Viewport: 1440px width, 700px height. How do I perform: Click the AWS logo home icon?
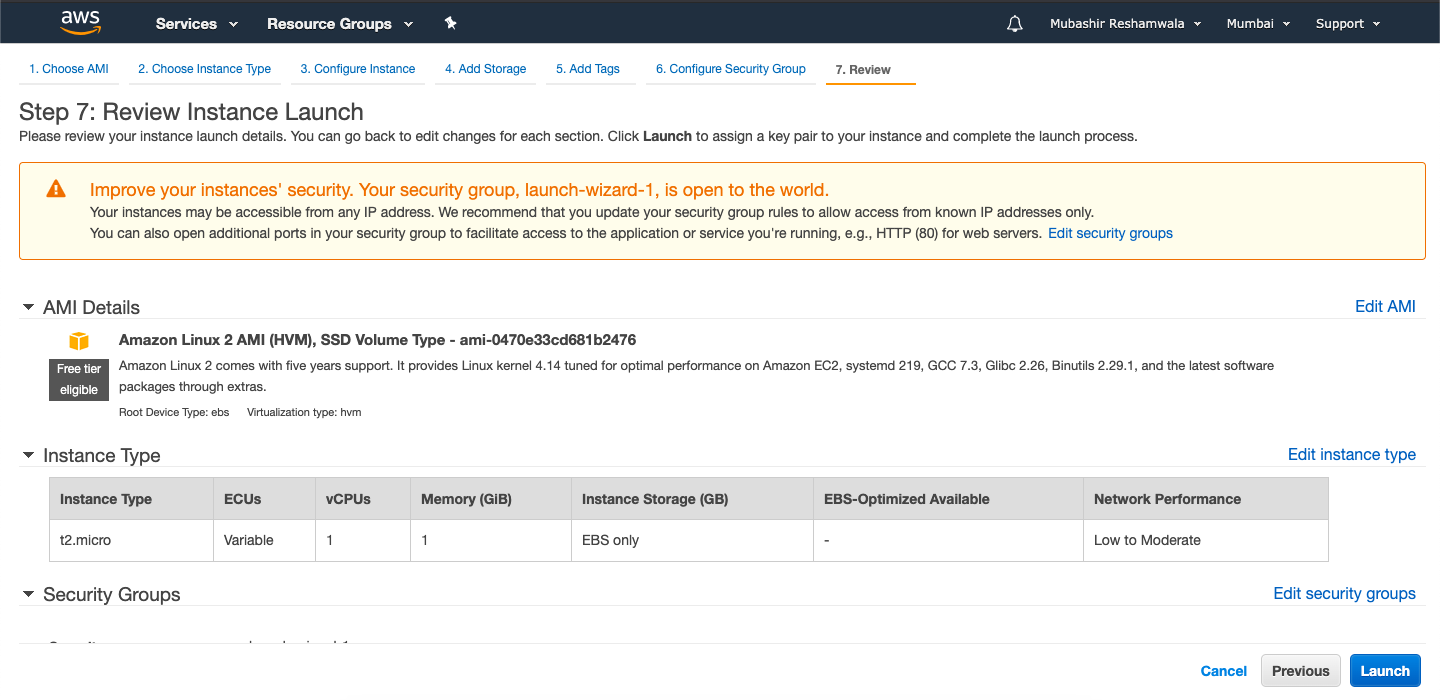coord(81,22)
